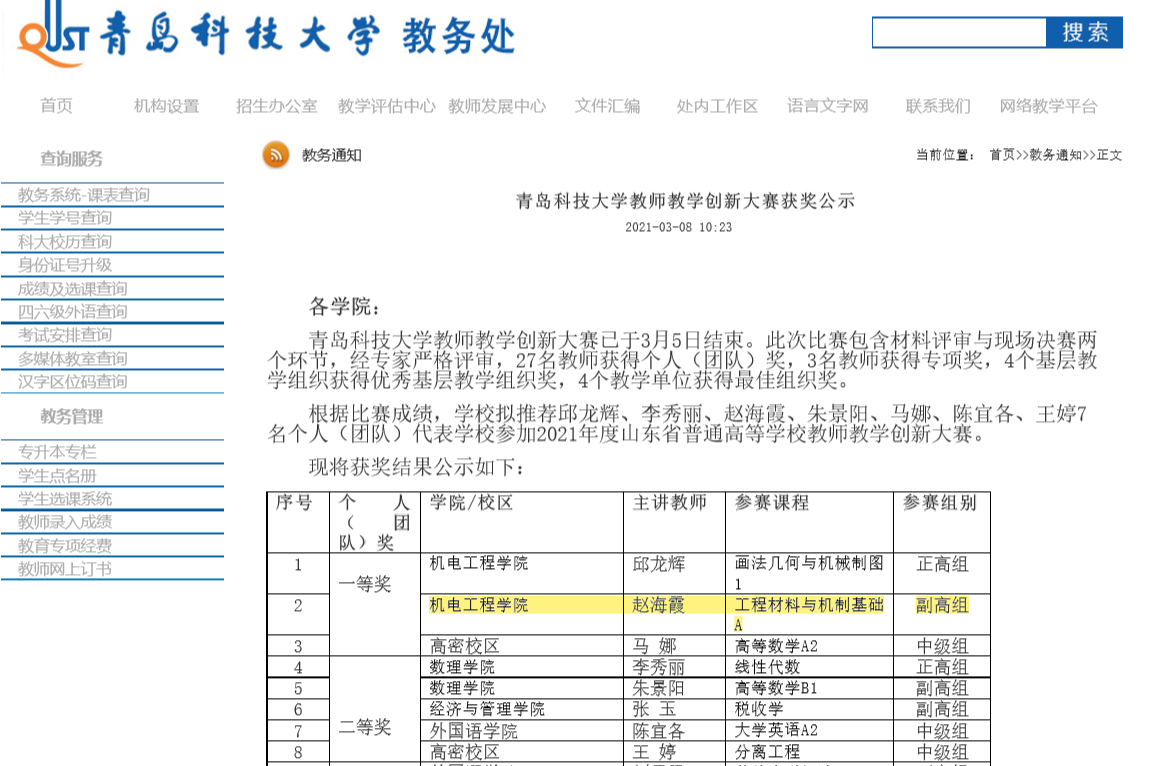Open 文件汇编 navigation item

point(608,106)
